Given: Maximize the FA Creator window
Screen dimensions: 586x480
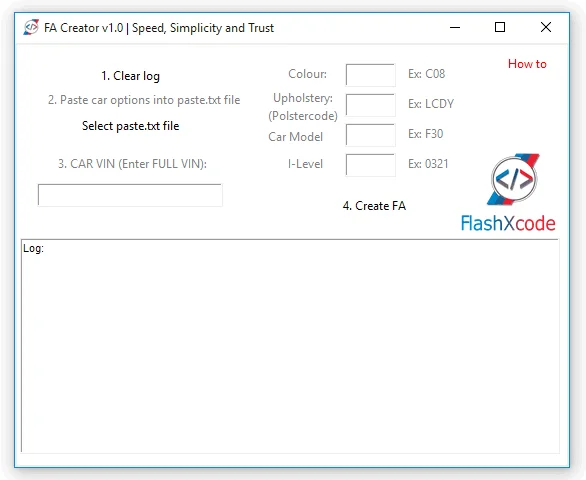Looking at the screenshot, I should click(500, 27).
